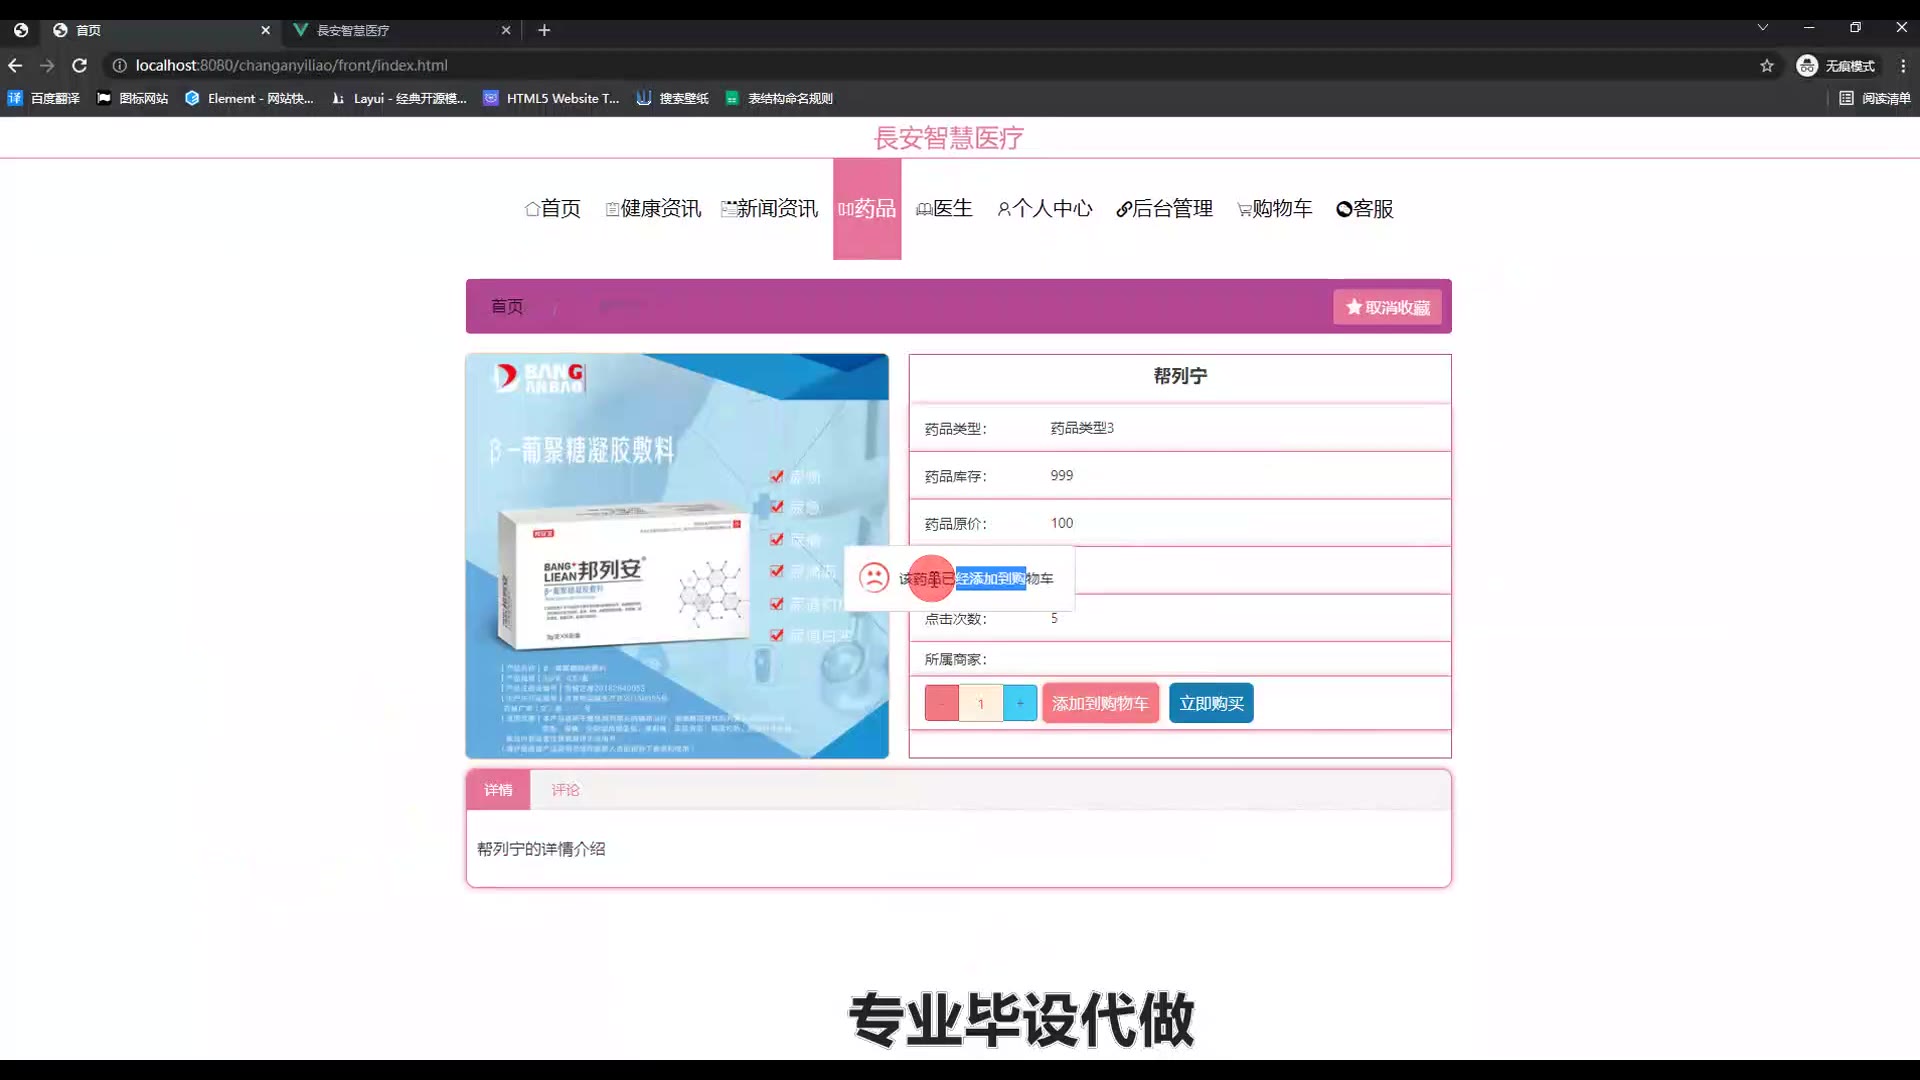Click 首页 in the breadcrumb bar
Image resolution: width=1920 pixels, height=1080 pixels.
point(507,306)
